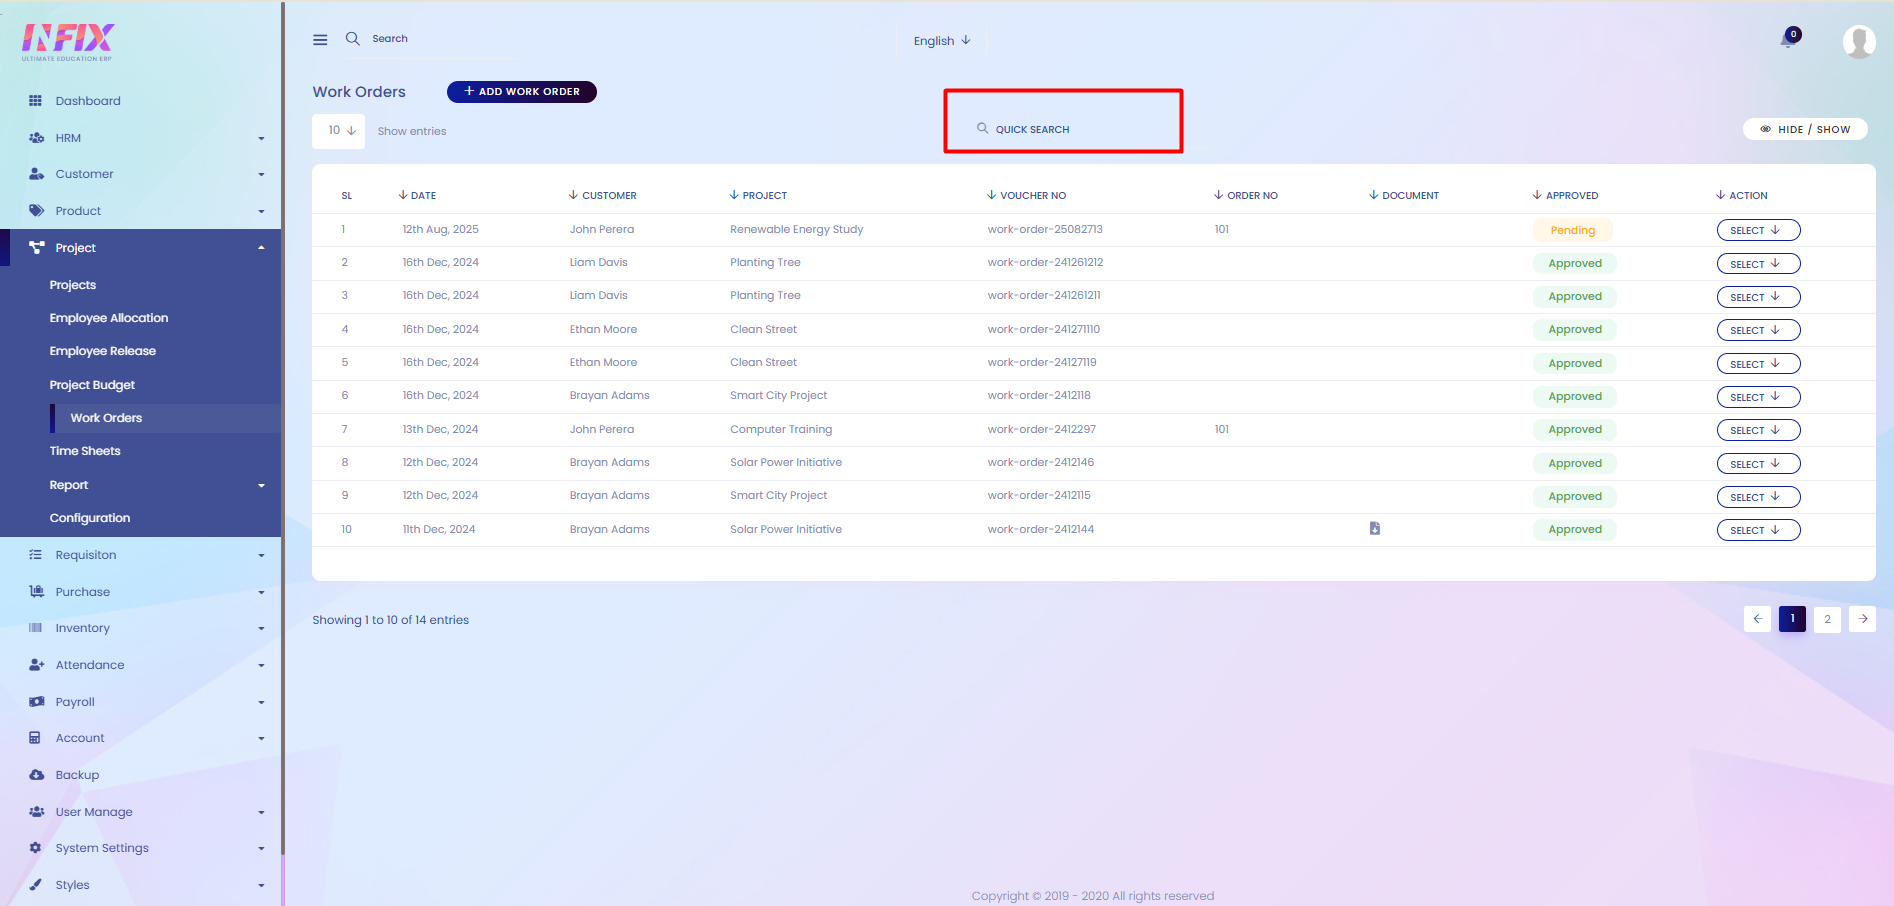Viewport: 1894px width, 906px height.
Task: Click the System Settings gear icon
Action: click(x=35, y=848)
